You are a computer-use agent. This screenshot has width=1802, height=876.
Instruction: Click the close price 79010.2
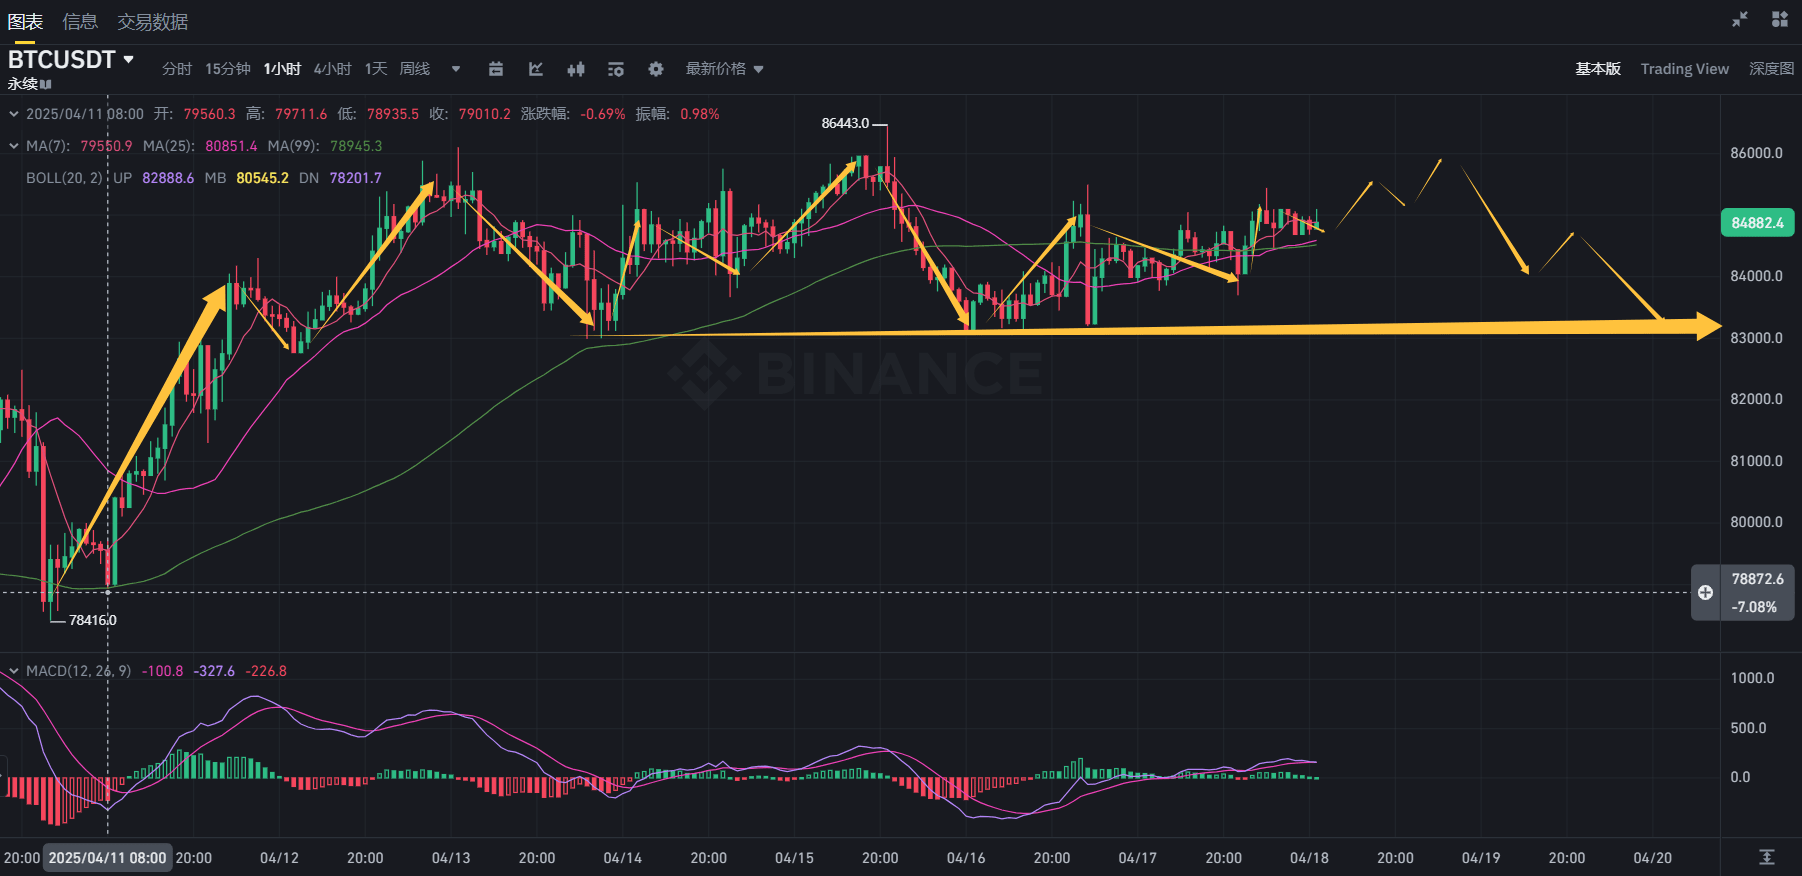click(485, 114)
